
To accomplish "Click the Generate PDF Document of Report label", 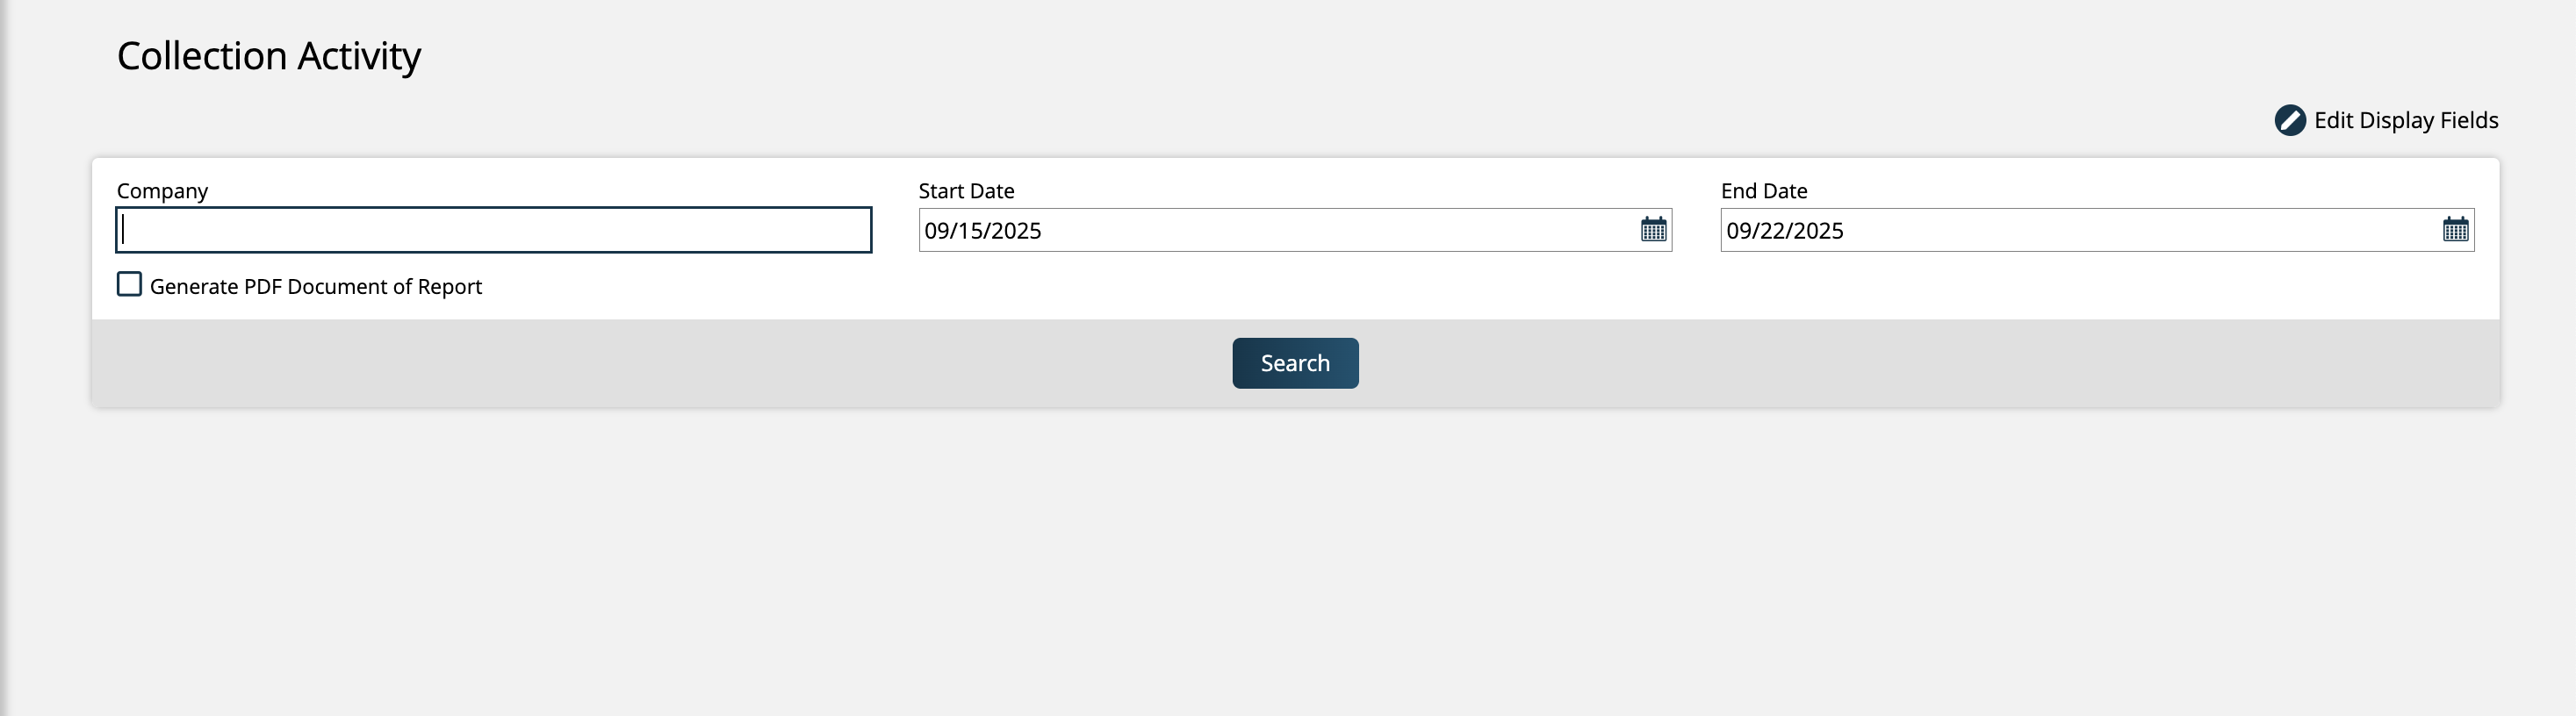I will tap(316, 287).
